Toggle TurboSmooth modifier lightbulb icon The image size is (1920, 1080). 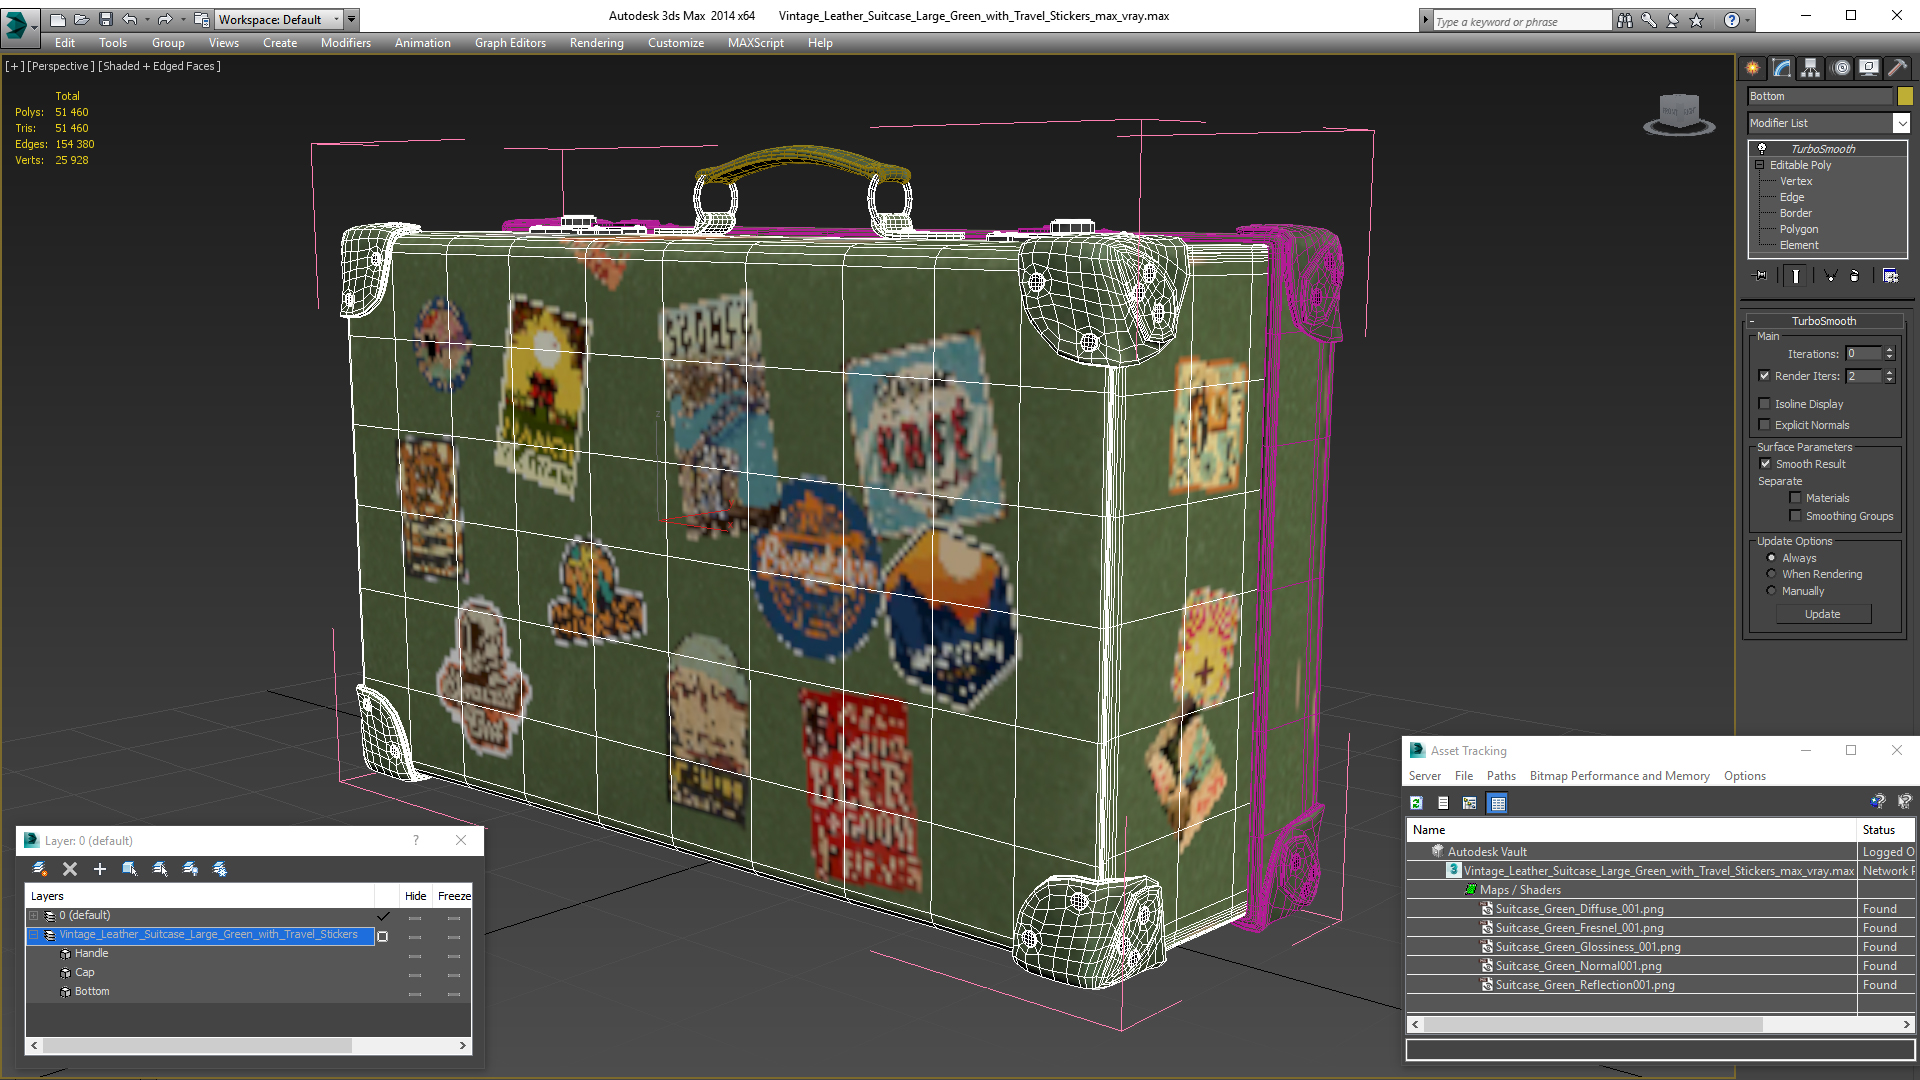coord(1762,148)
